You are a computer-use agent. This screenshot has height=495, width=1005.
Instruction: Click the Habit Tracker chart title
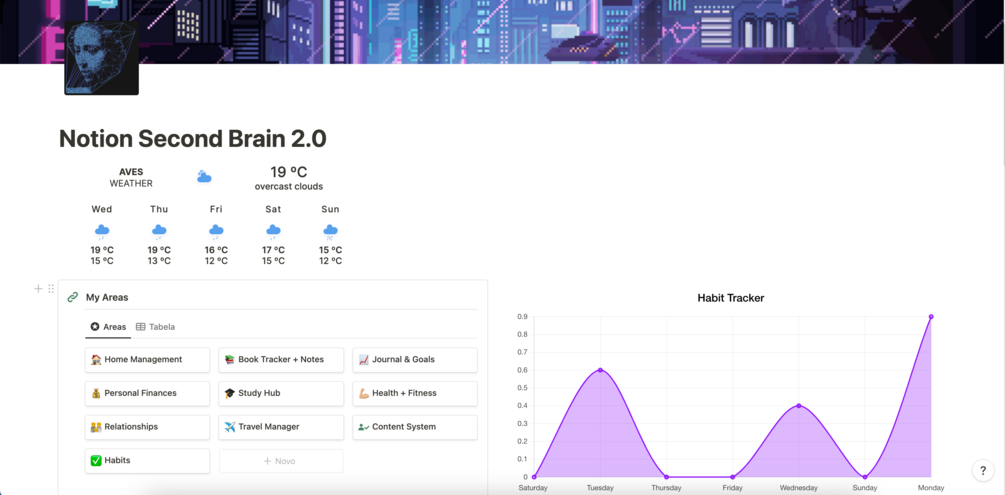coord(731,298)
